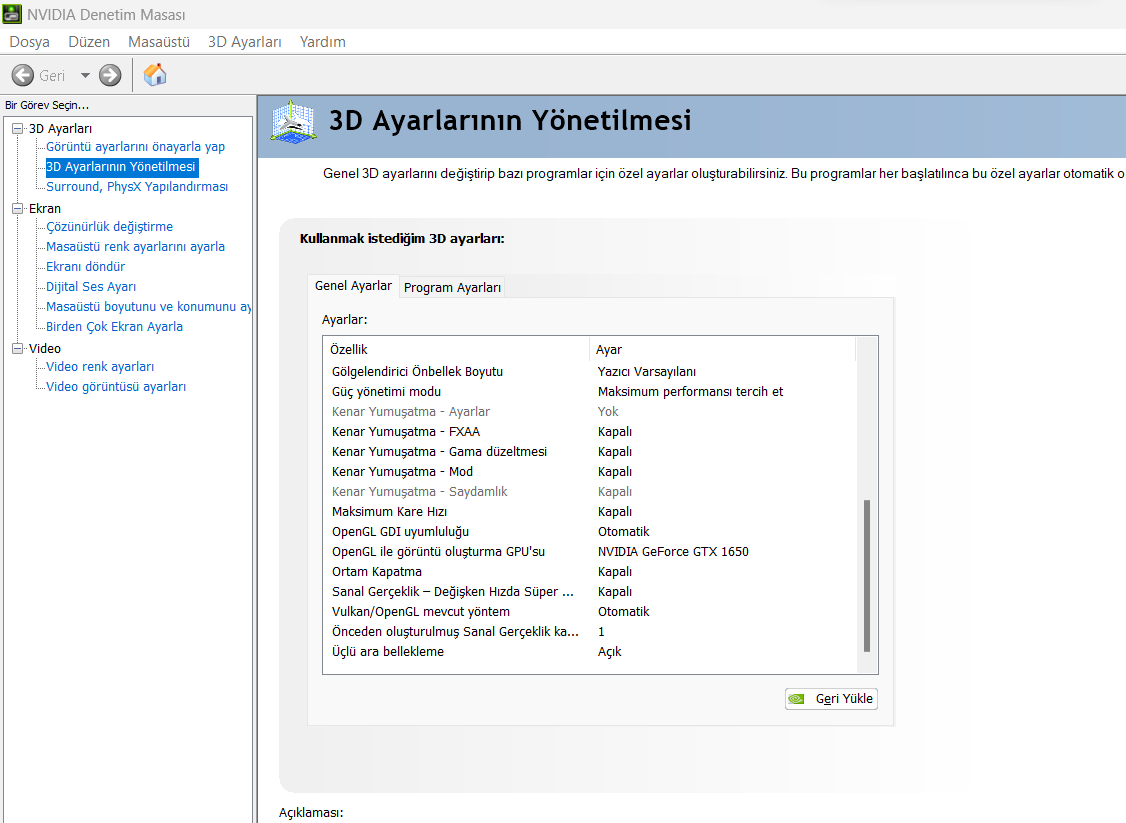Click value Maksimum performansı tercih et
Image resolution: width=1126 pixels, height=823 pixels.
[x=690, y=391]
